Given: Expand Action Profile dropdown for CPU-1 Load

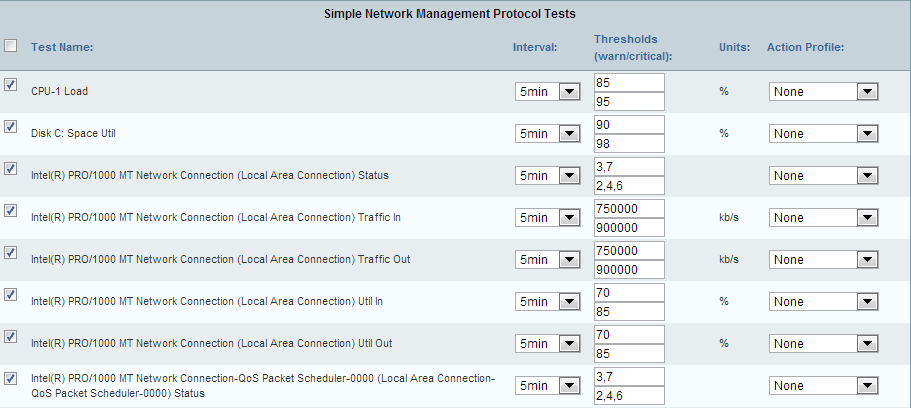Looking at the screenshot, I should pyautogui.click(x=823, y=92).
